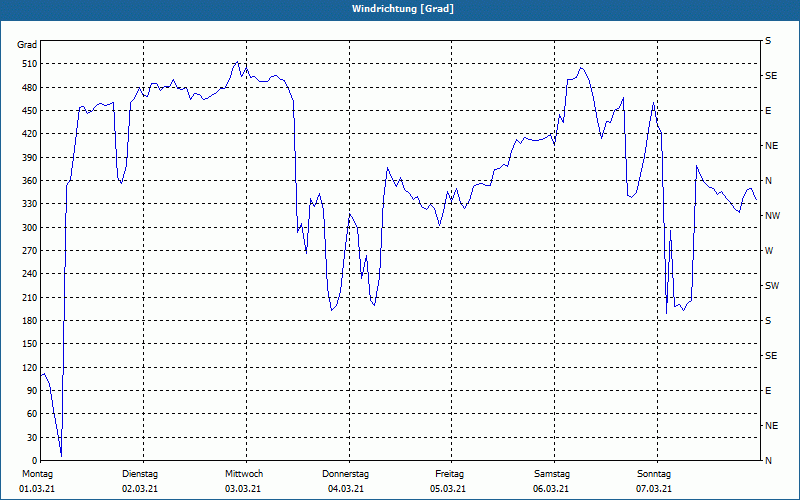Click the 300 tick label
800x500 pixels.
pyautogui.click(x=29, y=228)
